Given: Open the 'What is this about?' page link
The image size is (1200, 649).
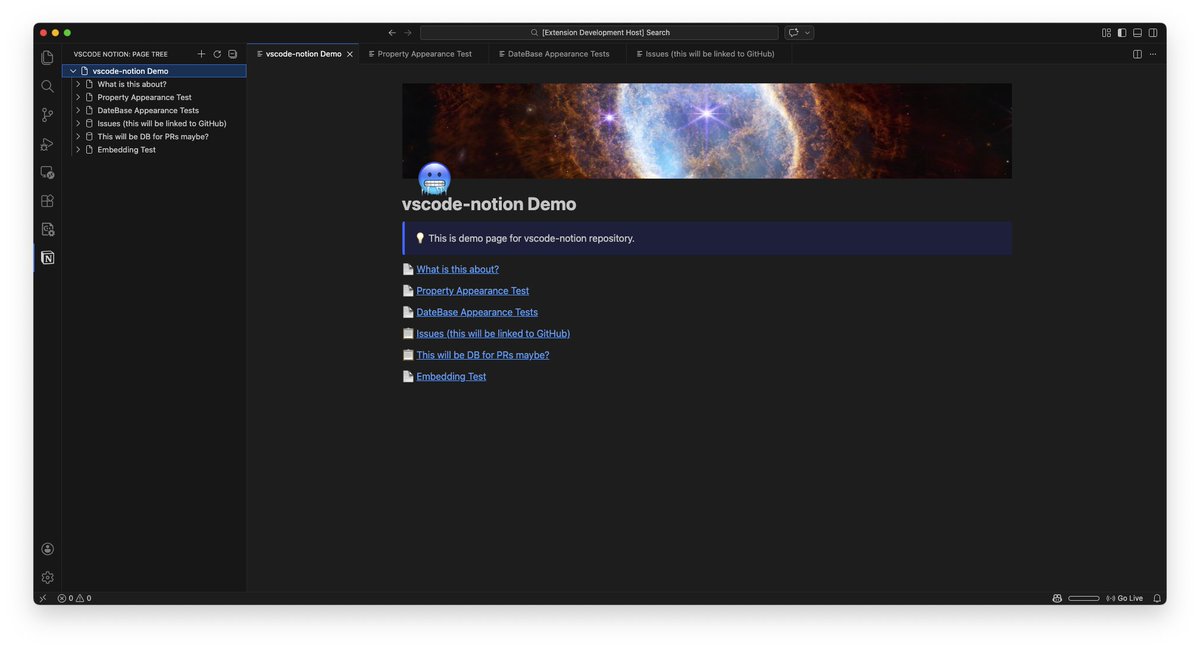Looking at the screenshot, I should pos(457,269).
